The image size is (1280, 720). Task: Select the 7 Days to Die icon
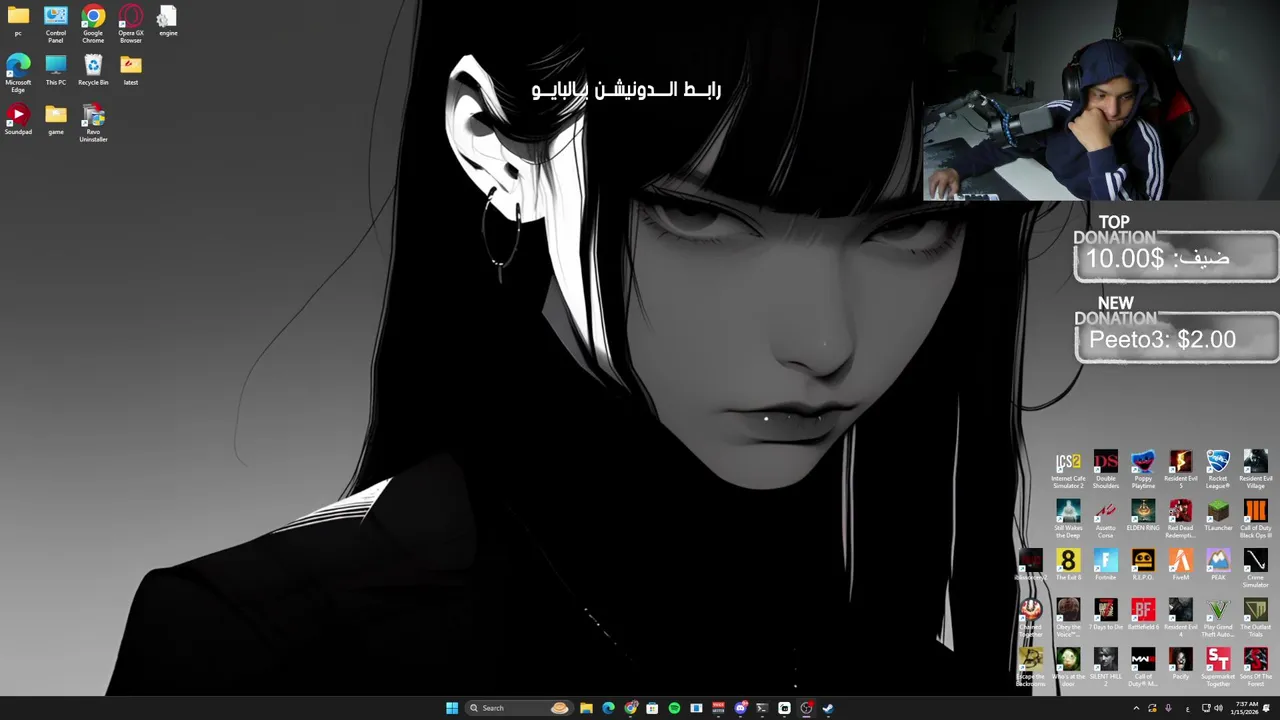click(1106, 615)
